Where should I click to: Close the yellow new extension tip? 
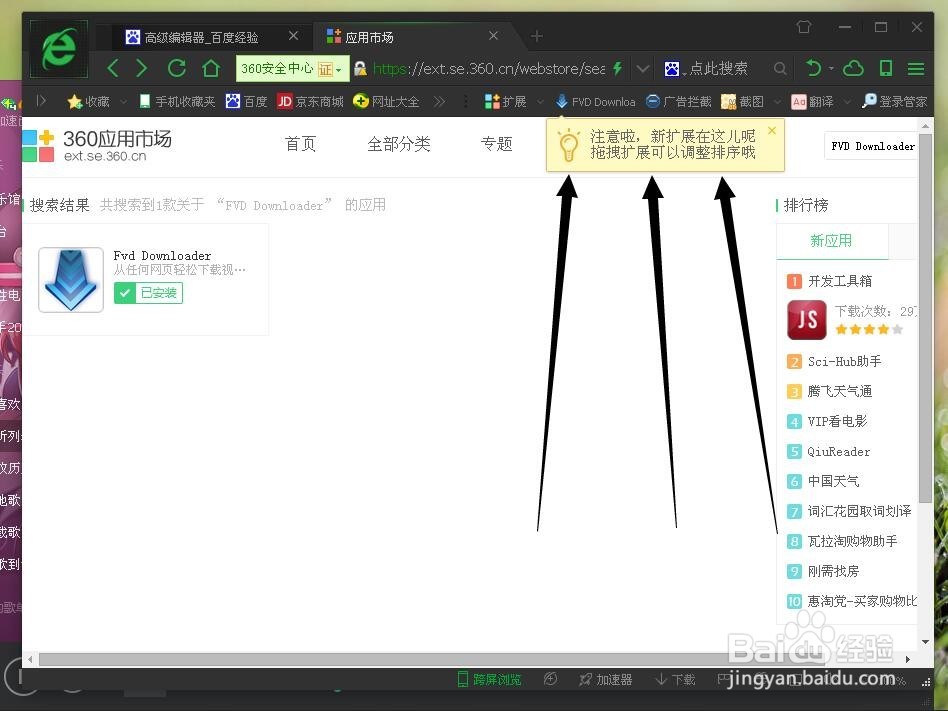[x=771, y=130]
